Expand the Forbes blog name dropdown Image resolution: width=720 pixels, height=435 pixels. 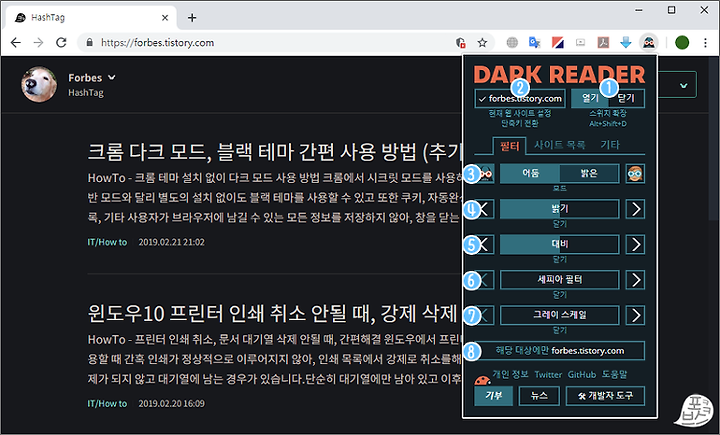click(112, 78)
